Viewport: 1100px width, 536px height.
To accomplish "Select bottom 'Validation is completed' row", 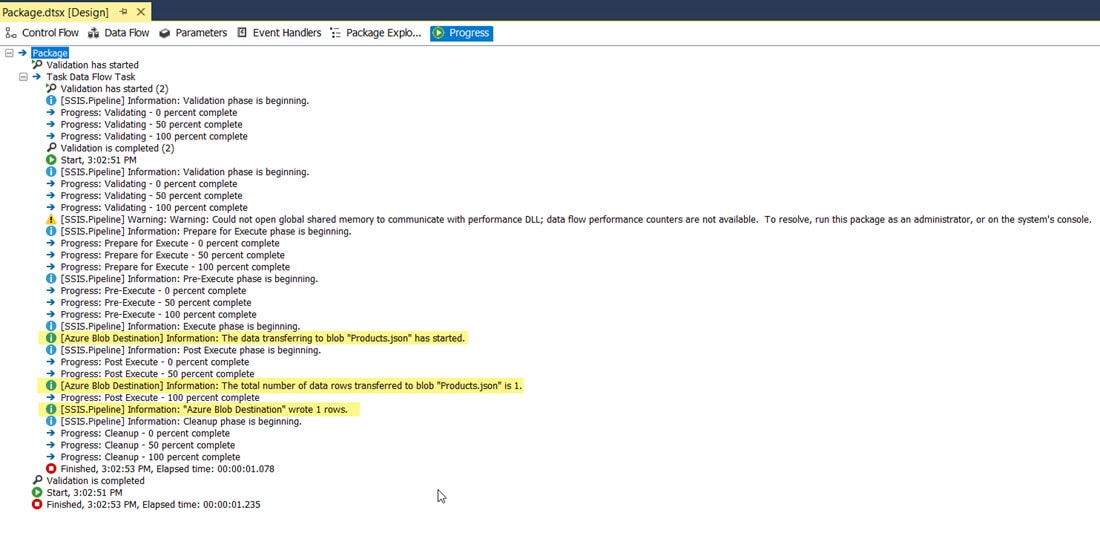I will pyautogui.click(x=95, y=481).
